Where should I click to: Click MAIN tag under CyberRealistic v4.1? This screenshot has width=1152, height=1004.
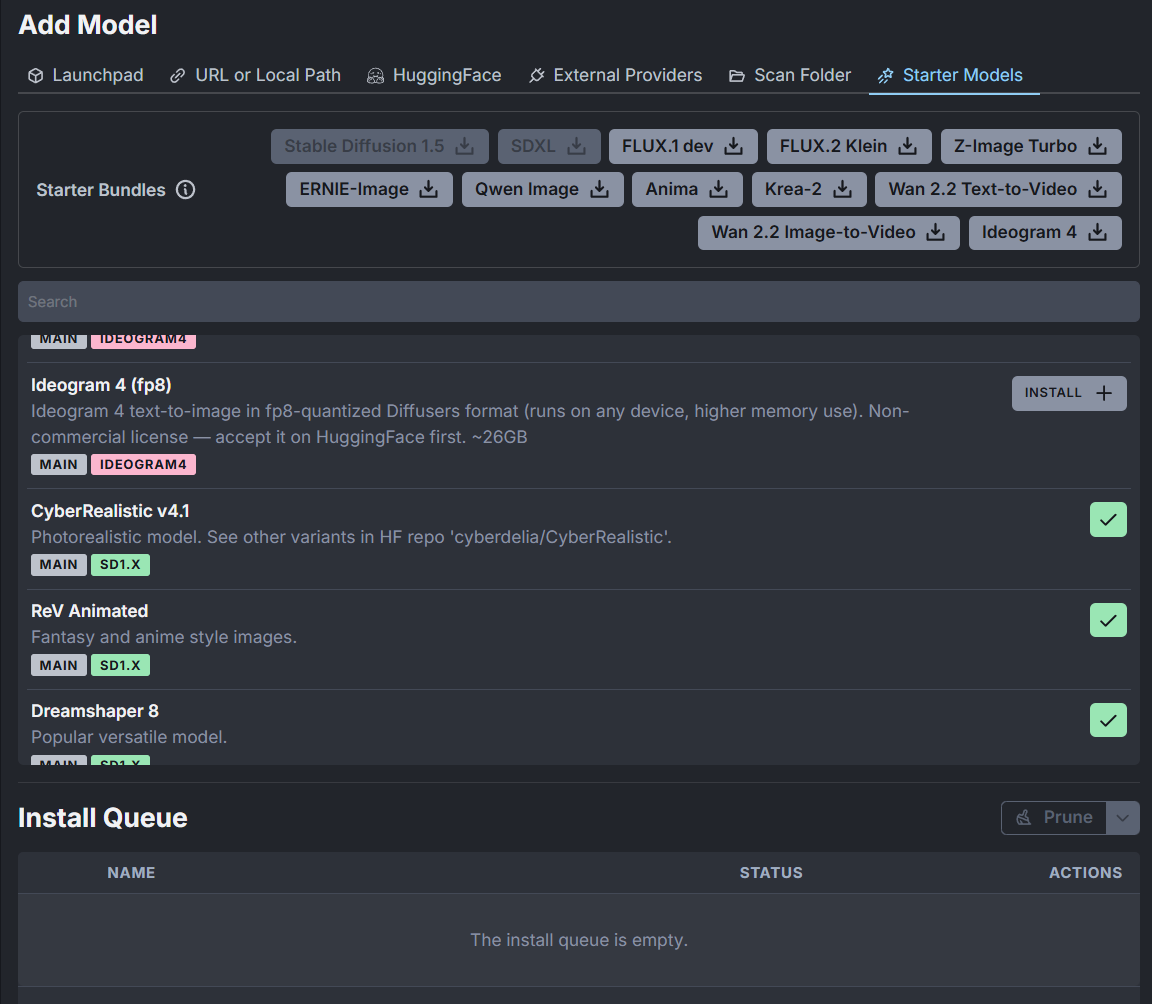[x=59, y=565]
